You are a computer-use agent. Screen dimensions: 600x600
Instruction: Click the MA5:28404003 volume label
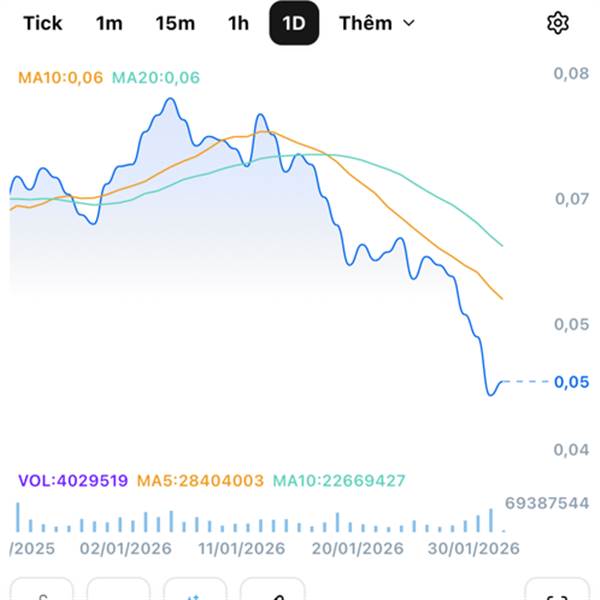[x=200, y=481]
